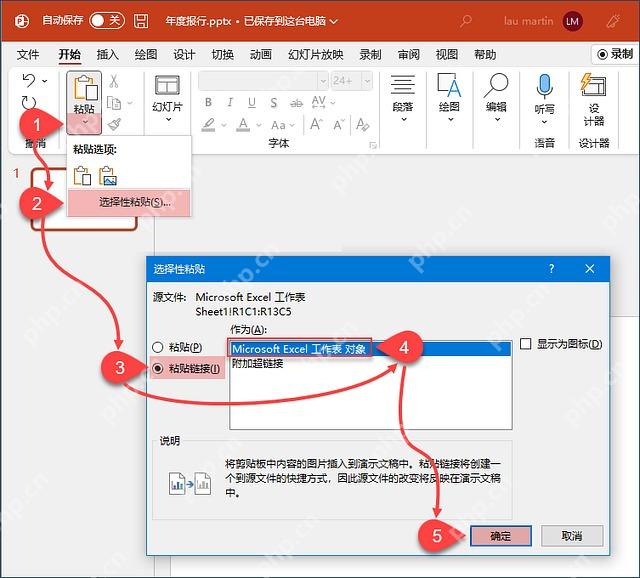Switch to the 动画 tab

tap(261, 54)
